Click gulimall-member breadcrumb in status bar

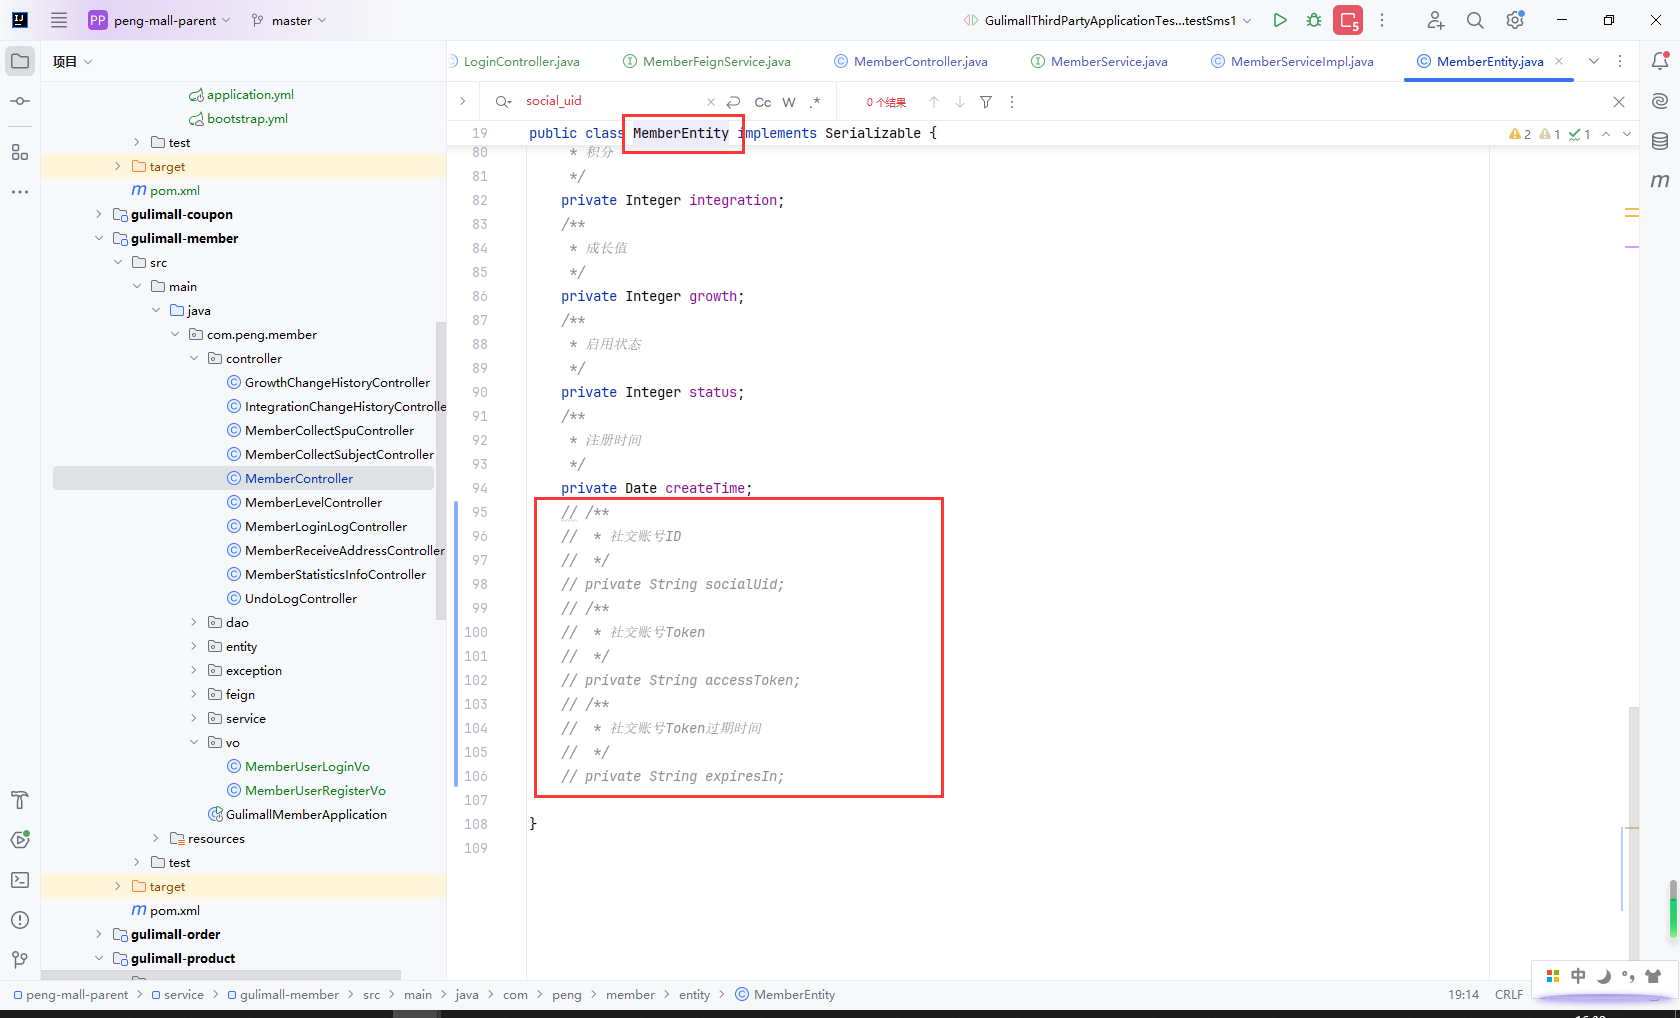pos(289,994)
